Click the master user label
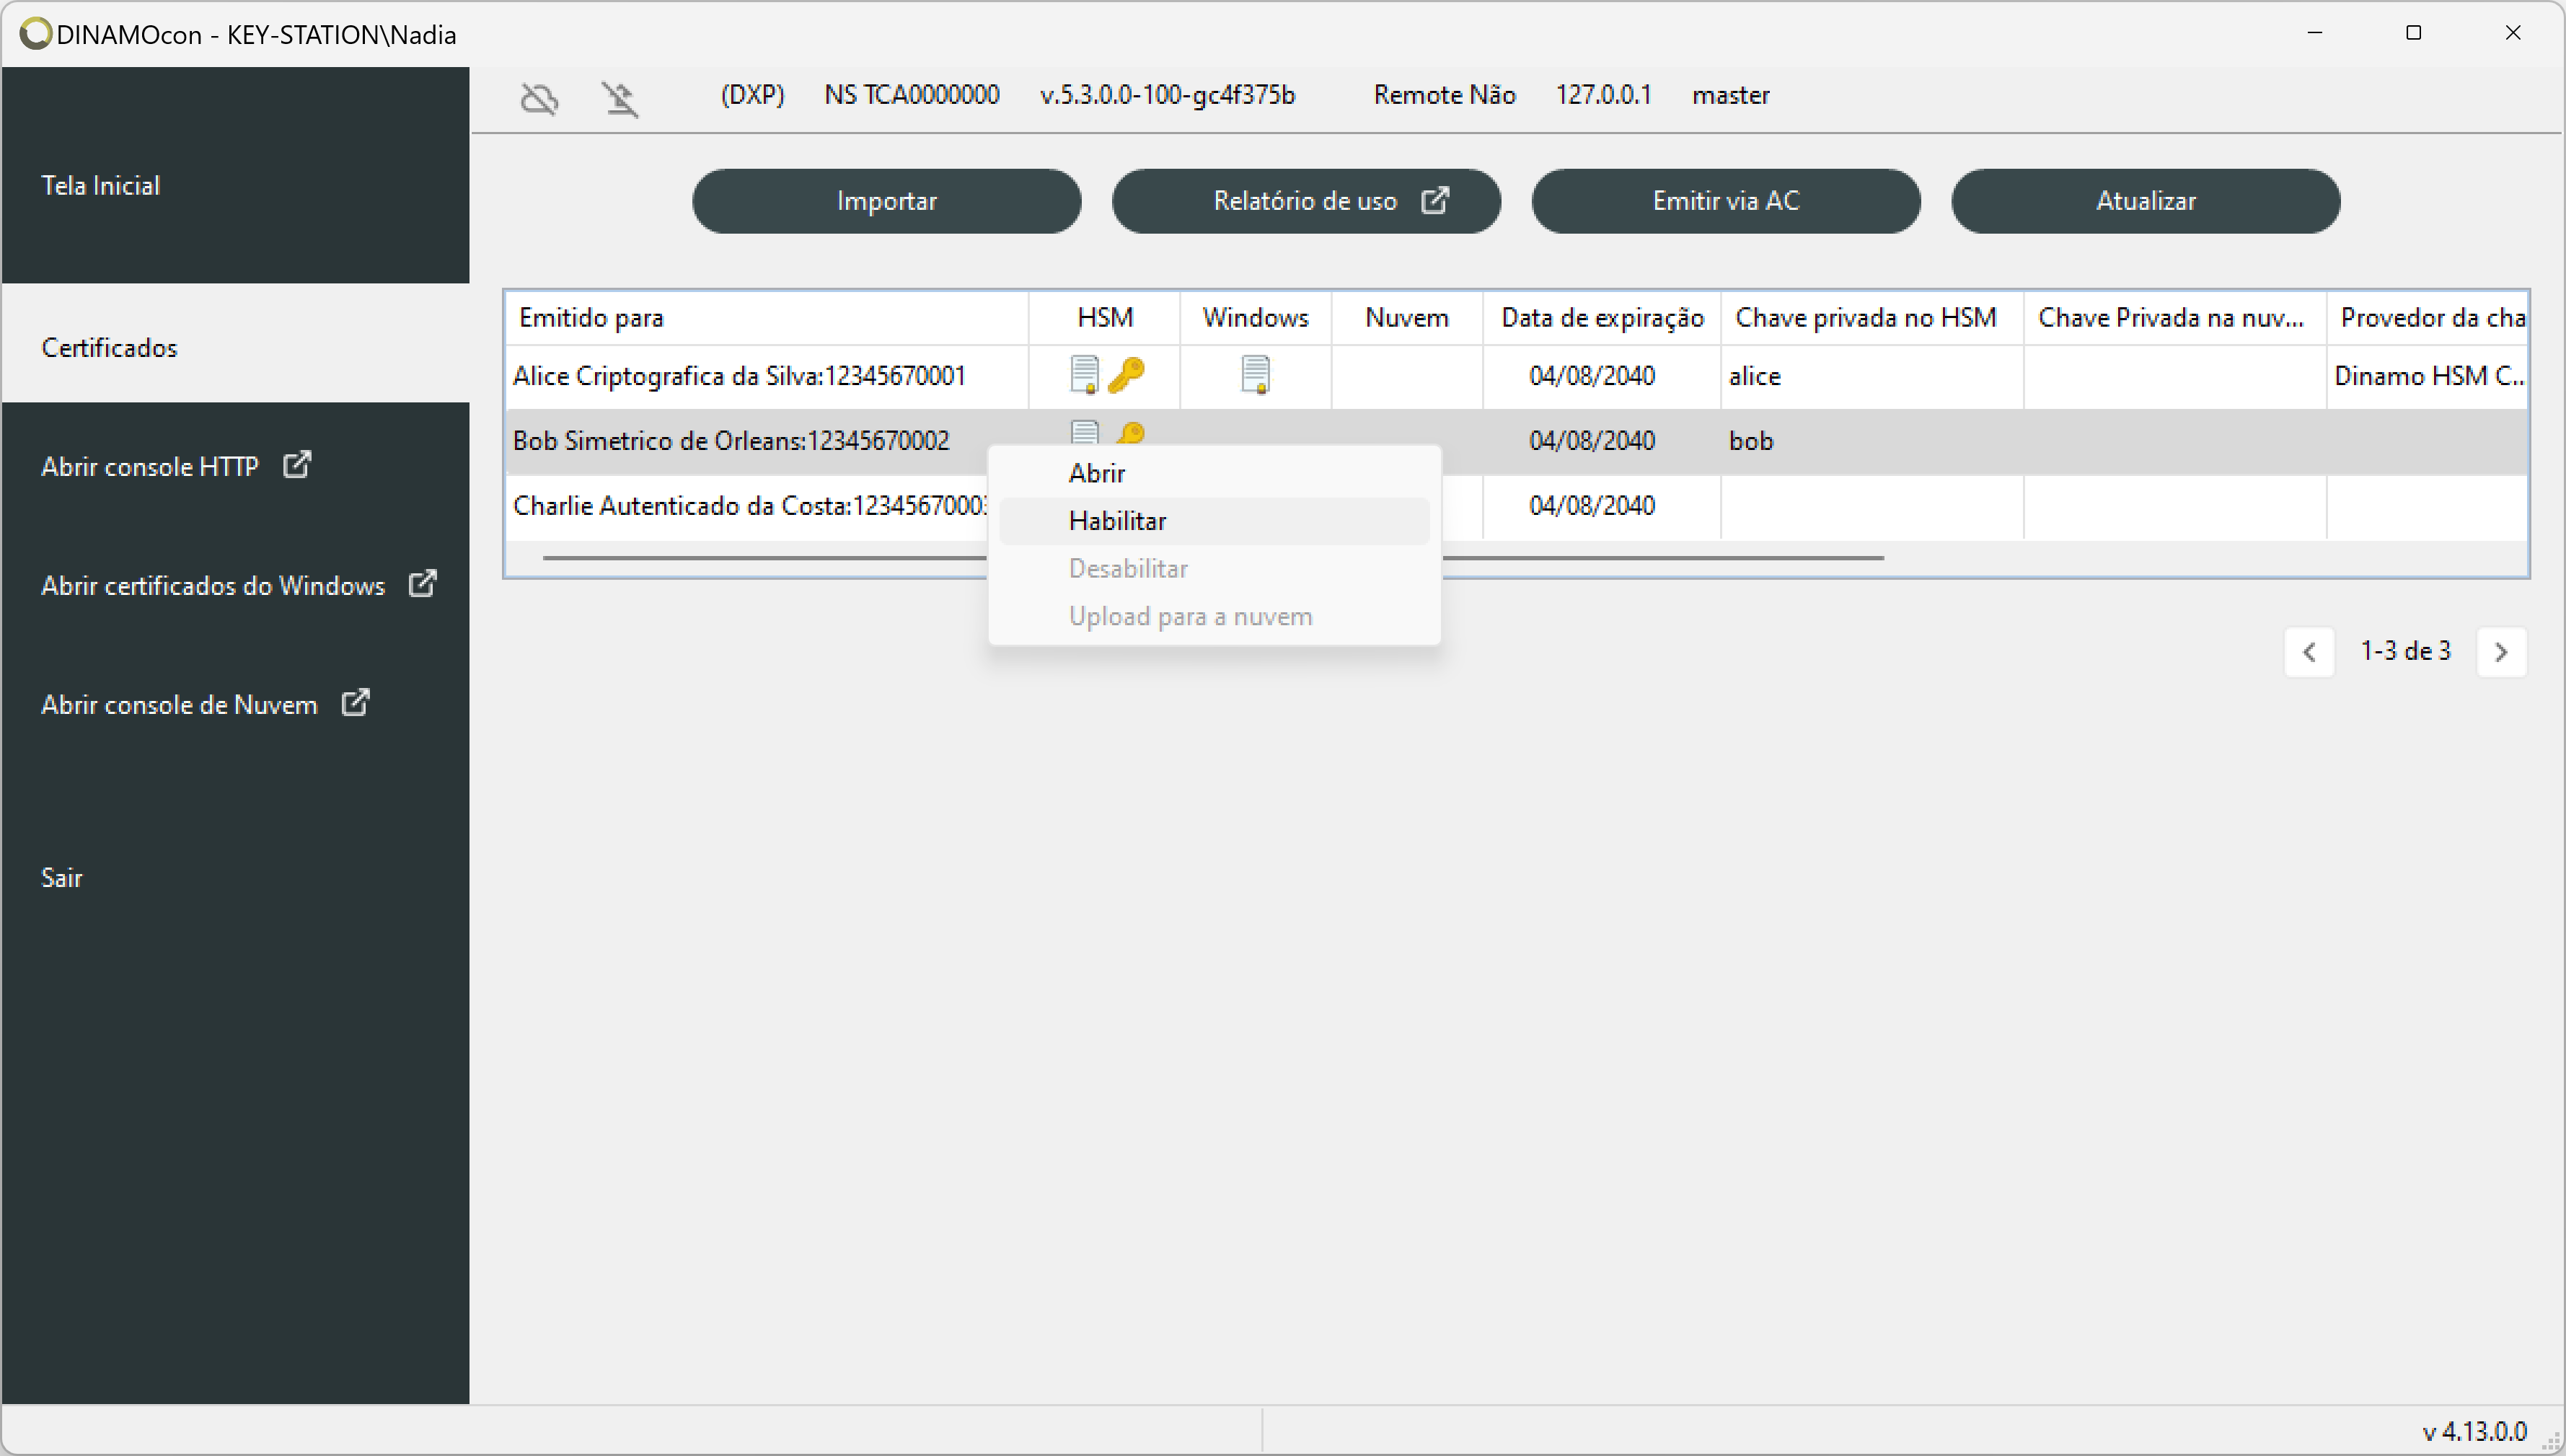Image resolution: width=2566 pixels, height=1456 pixels. [x=1730, y=95]
